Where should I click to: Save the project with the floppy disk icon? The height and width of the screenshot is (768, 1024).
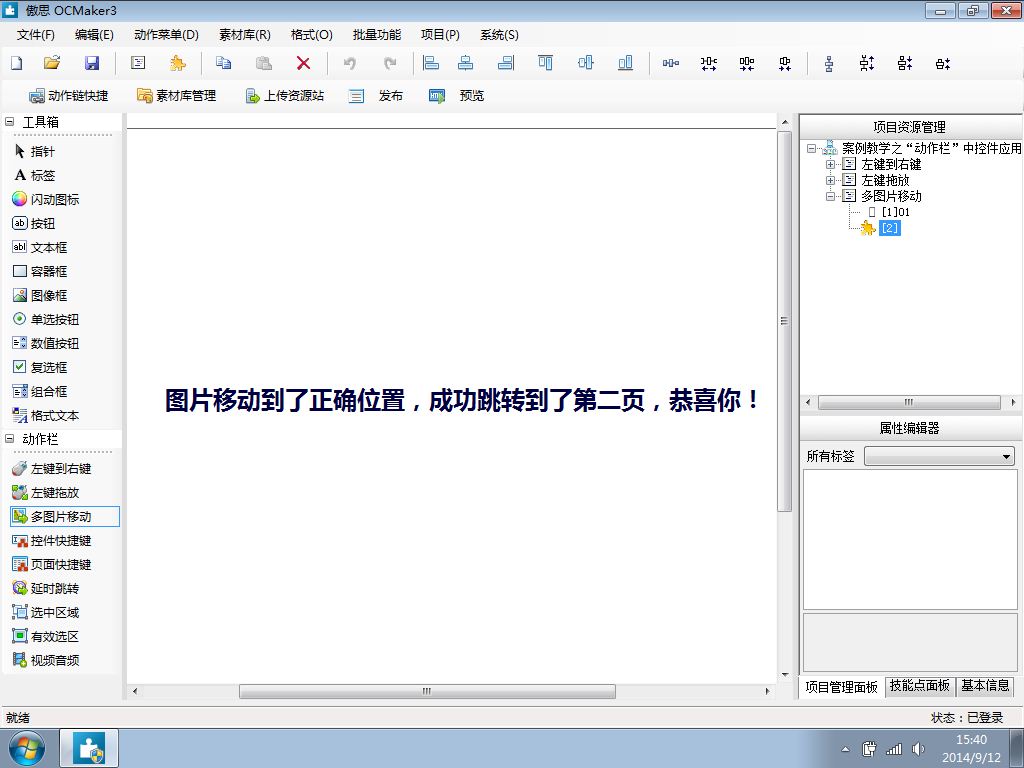tap(92, 63)
